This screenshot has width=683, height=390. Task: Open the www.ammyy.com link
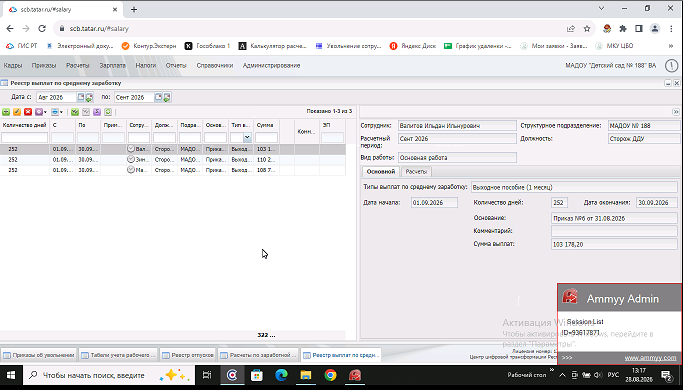point(650,358)
